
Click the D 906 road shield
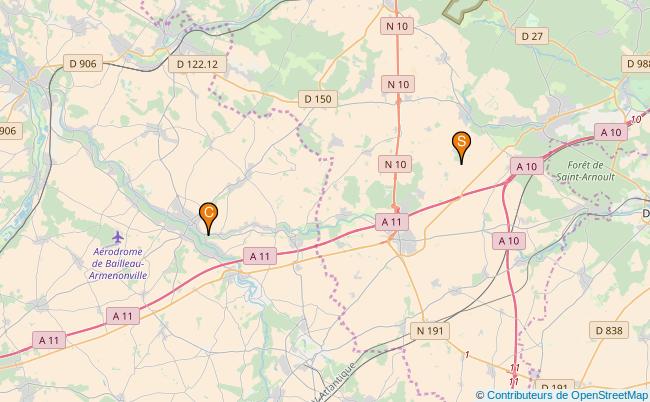83,63
